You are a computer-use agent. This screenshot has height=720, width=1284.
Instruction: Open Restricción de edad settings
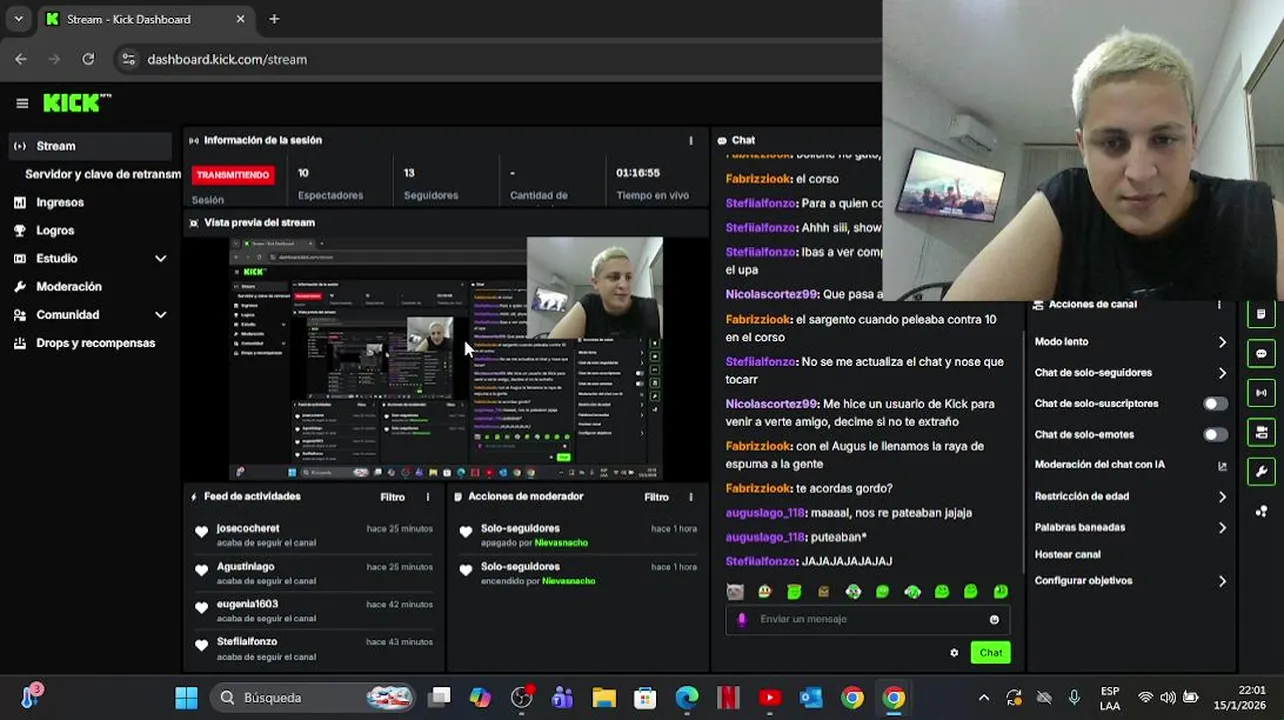click(x=1130, y=497)
